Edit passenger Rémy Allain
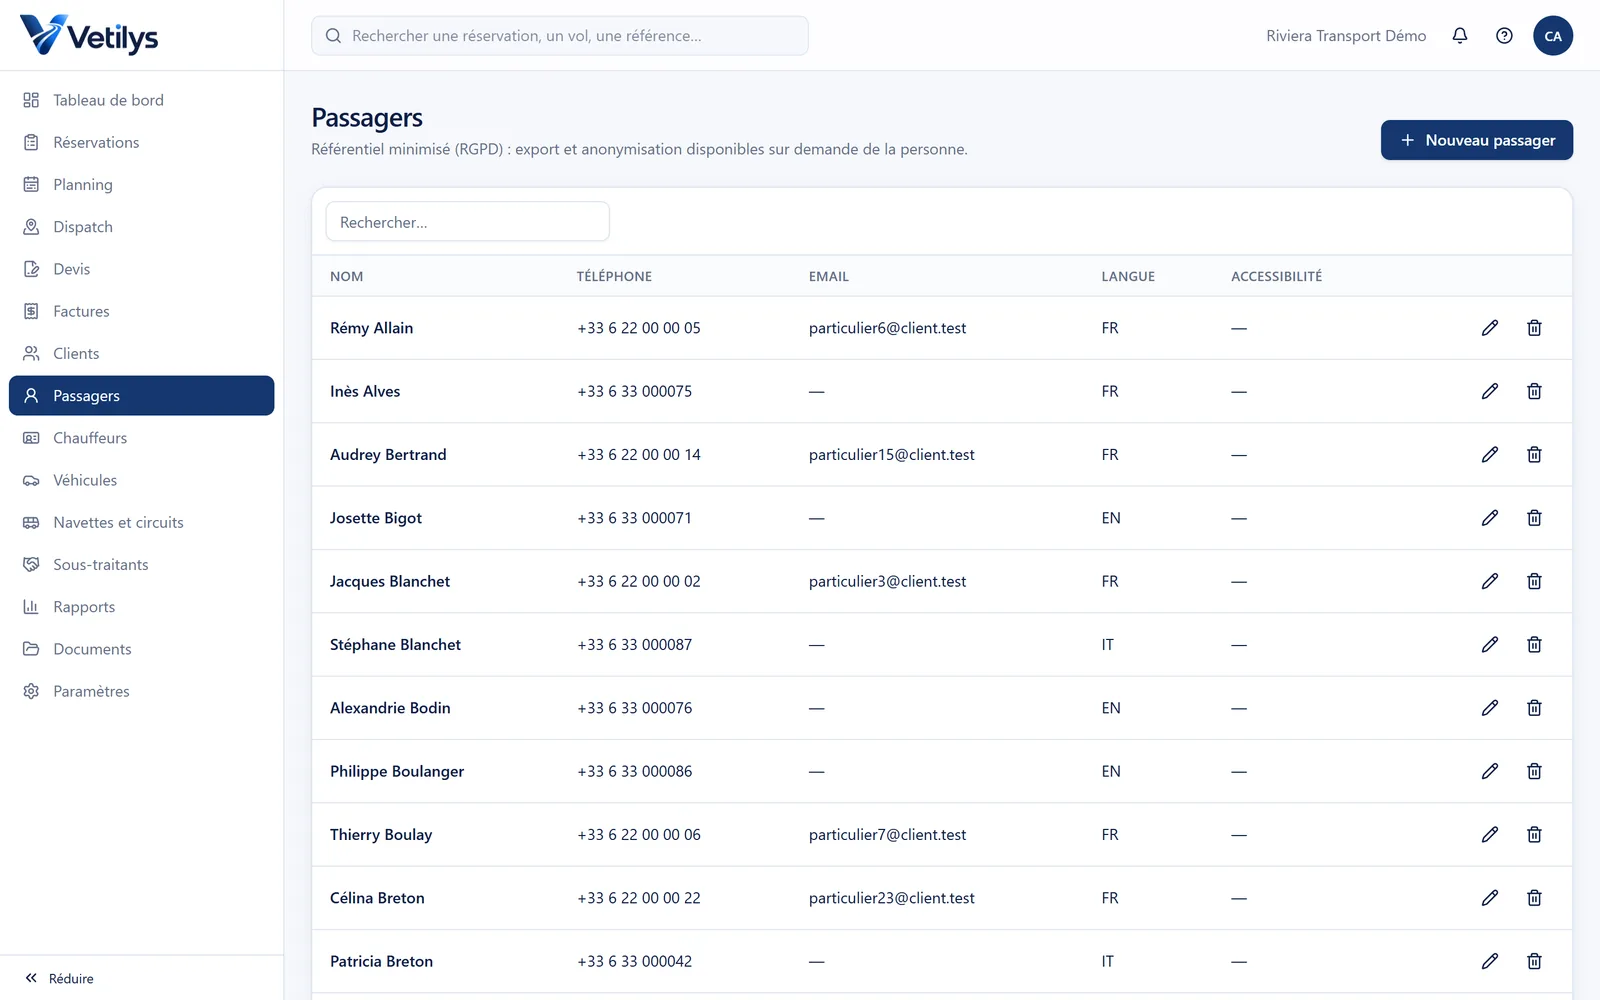This screenshot has height=1000, width=1600. coord(1490,328)
